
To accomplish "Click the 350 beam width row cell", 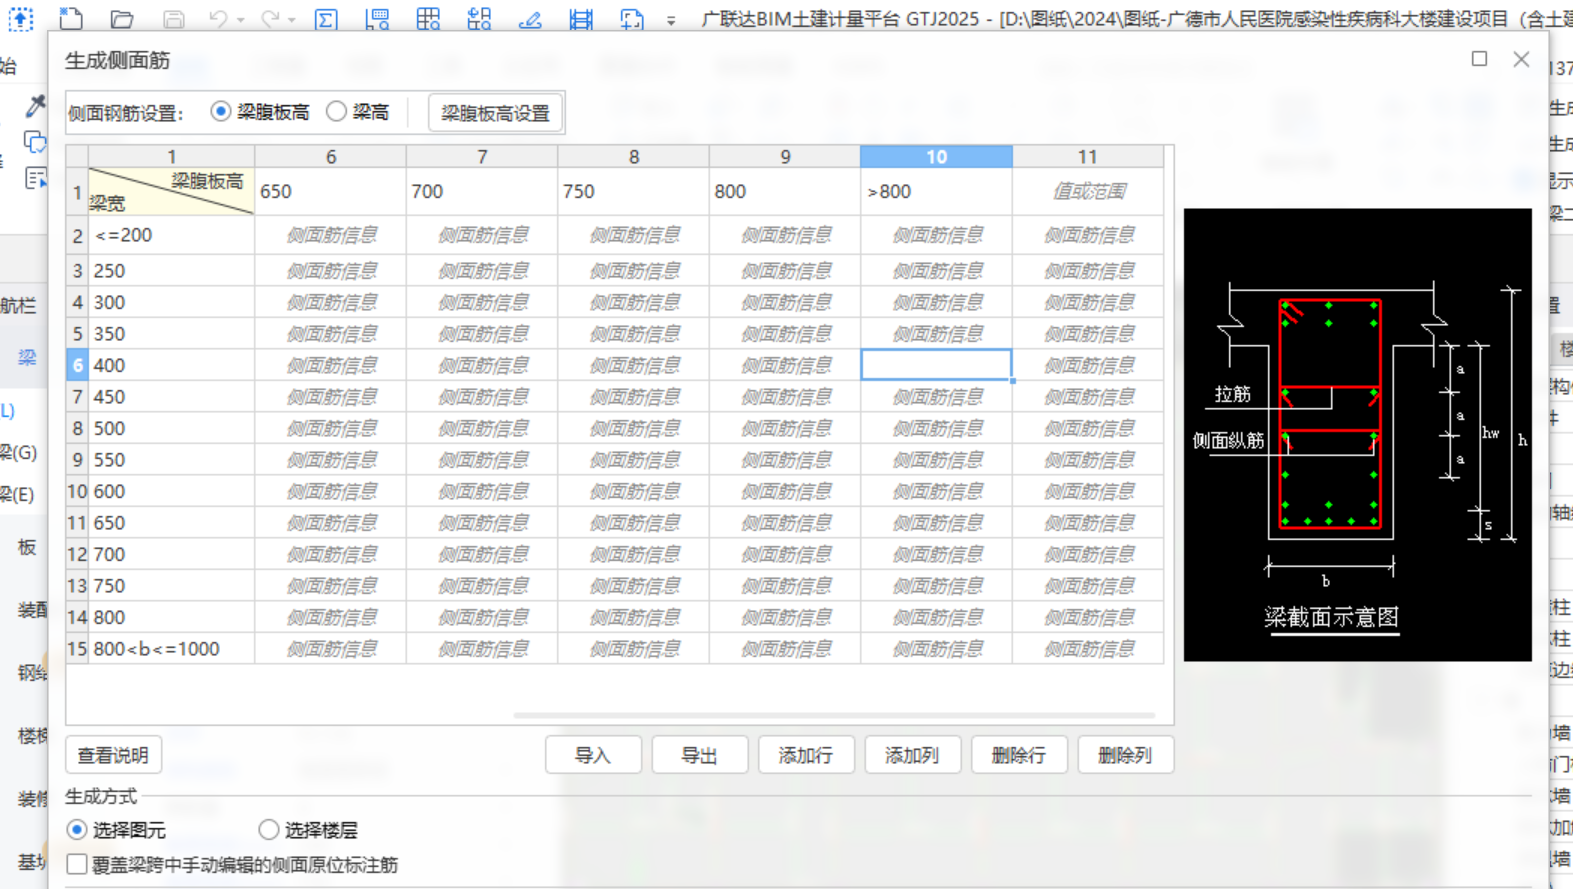I will pyautogui.click(x=171, y=333).
